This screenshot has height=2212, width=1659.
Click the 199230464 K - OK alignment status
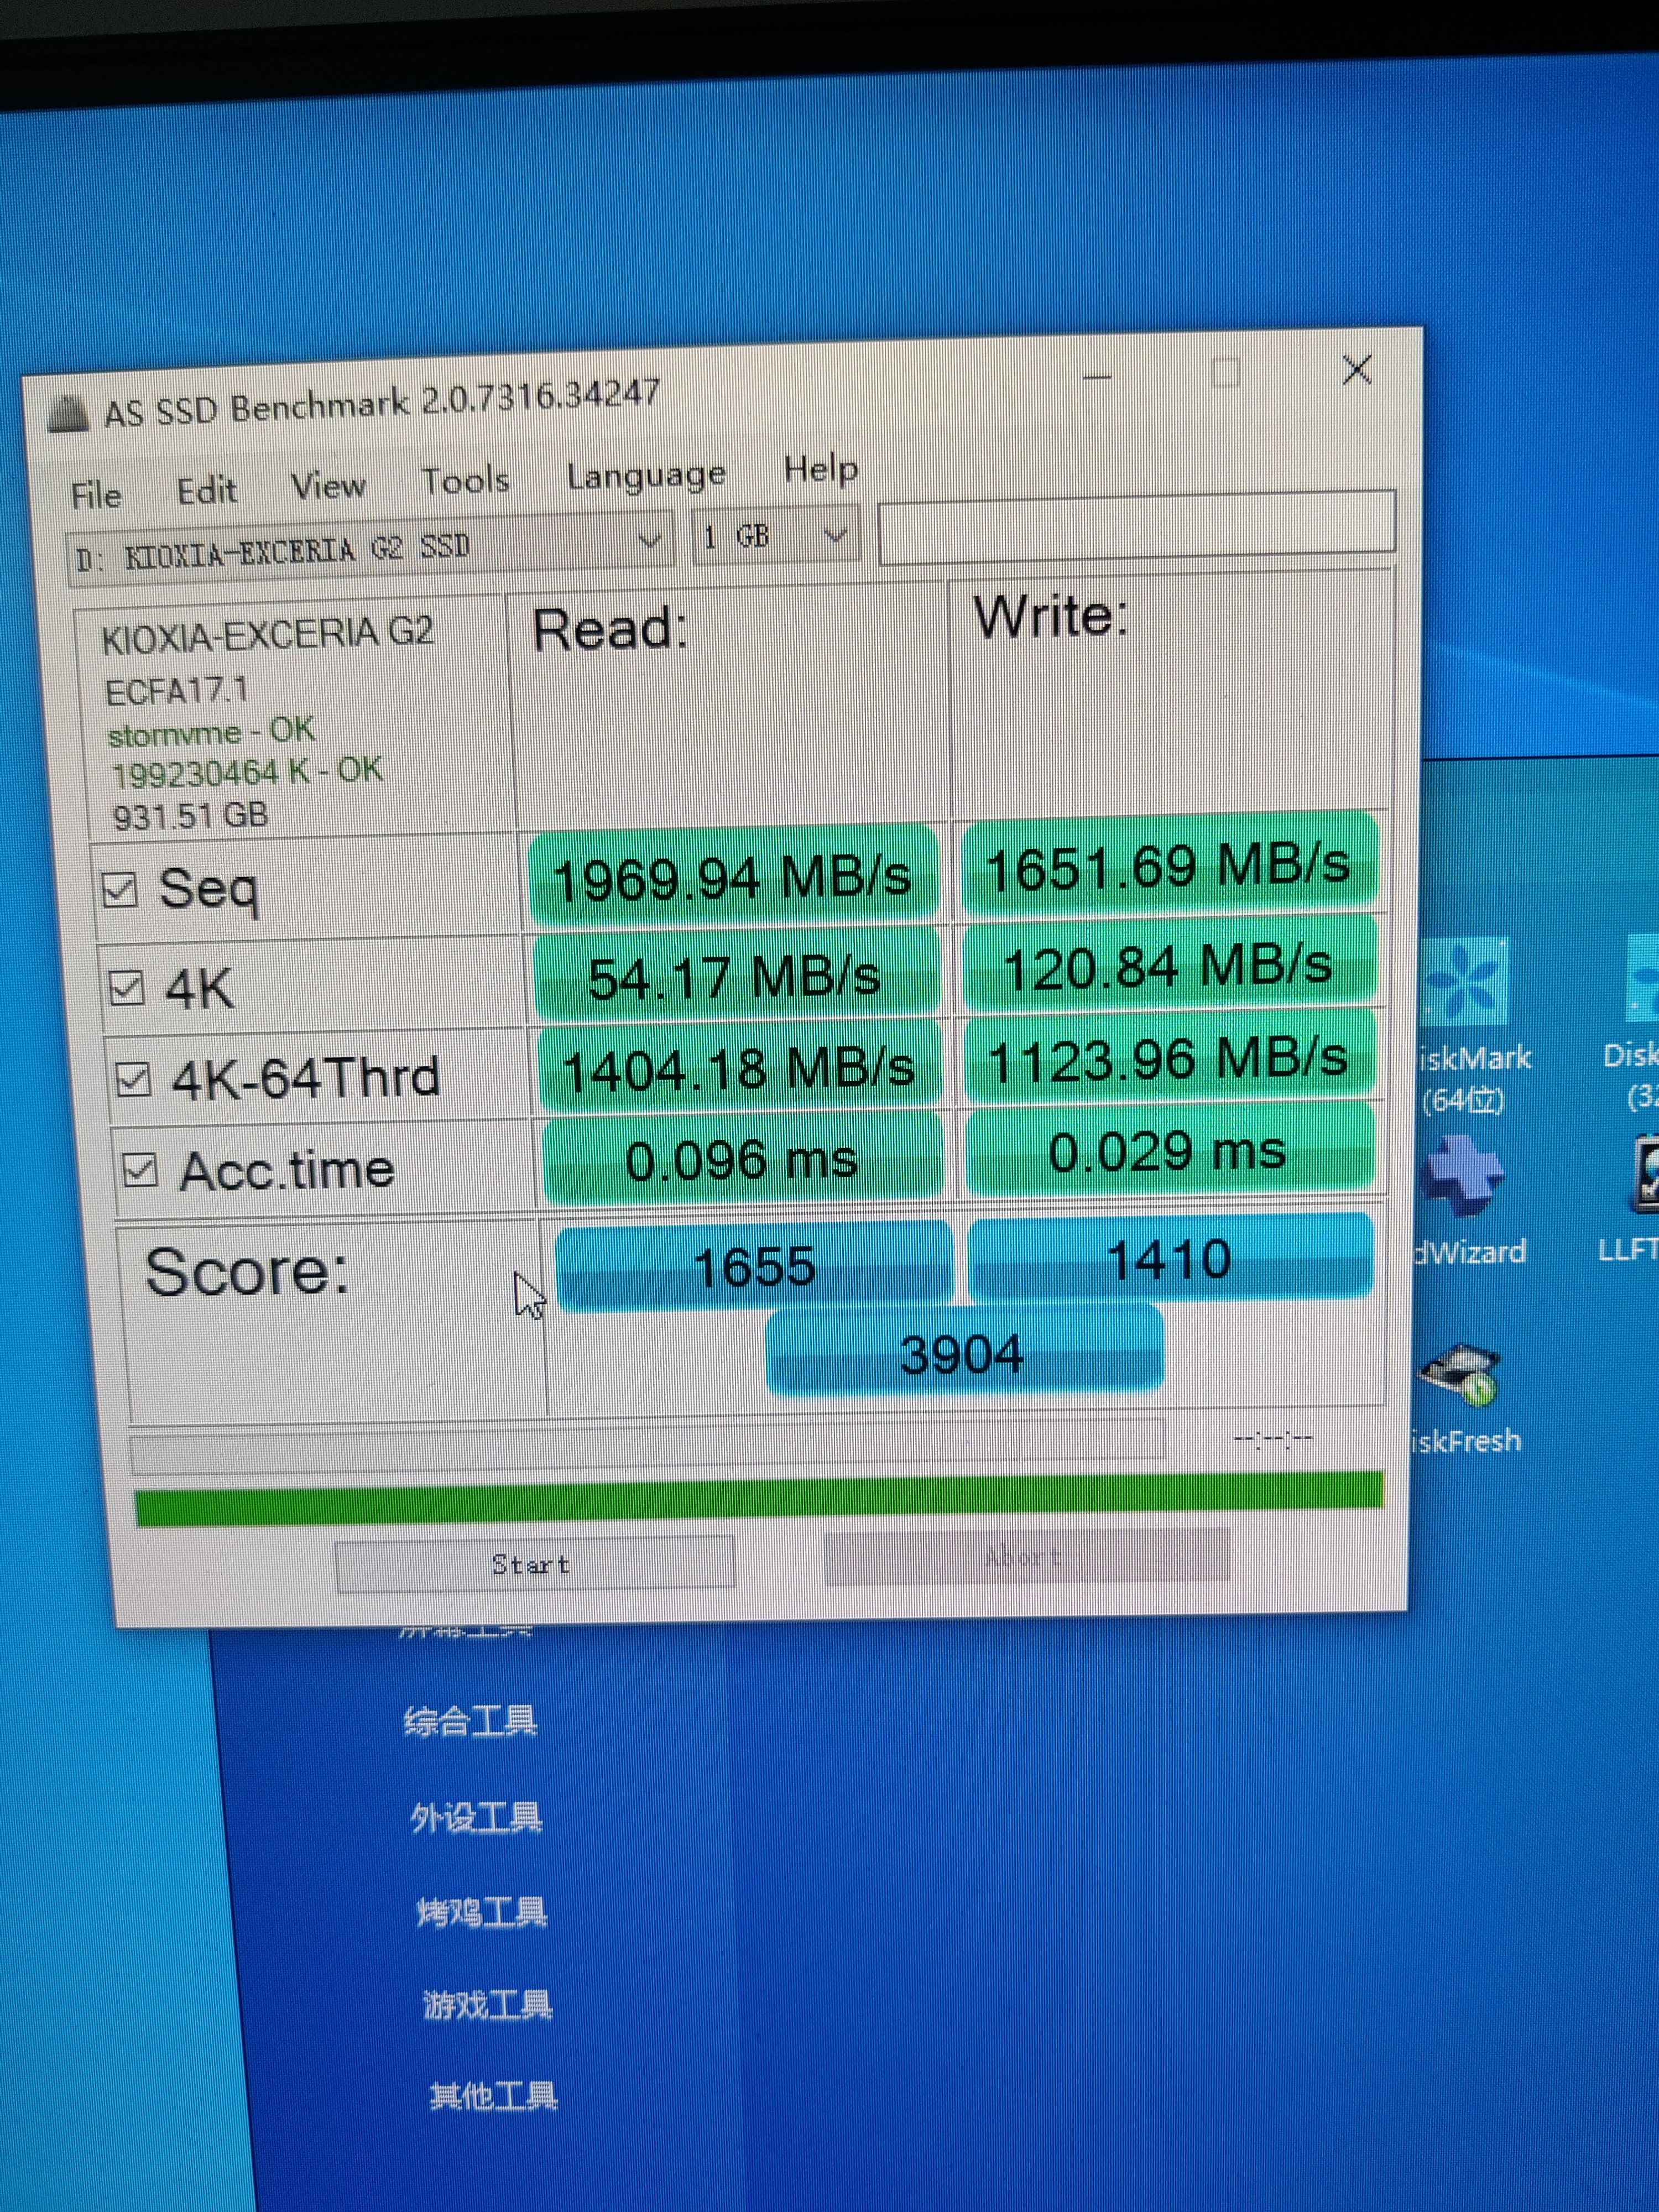(247, 772)
